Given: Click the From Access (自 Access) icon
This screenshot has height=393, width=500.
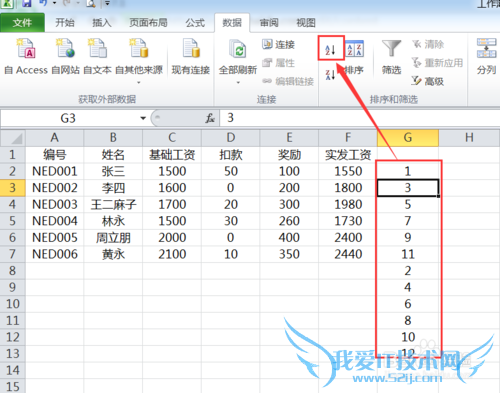Looking at the screenshot, I should click(26, 48).
